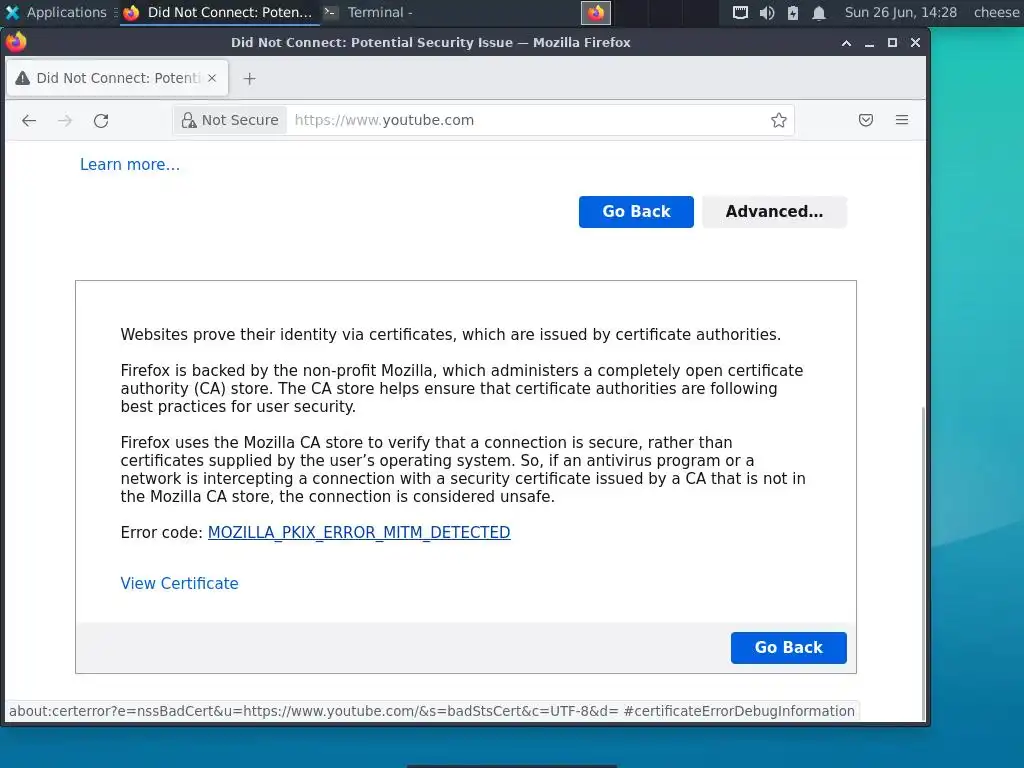The image size is (1024, 768).
Task: Open the cheese user menu
Action: click(x=997, y=12)
